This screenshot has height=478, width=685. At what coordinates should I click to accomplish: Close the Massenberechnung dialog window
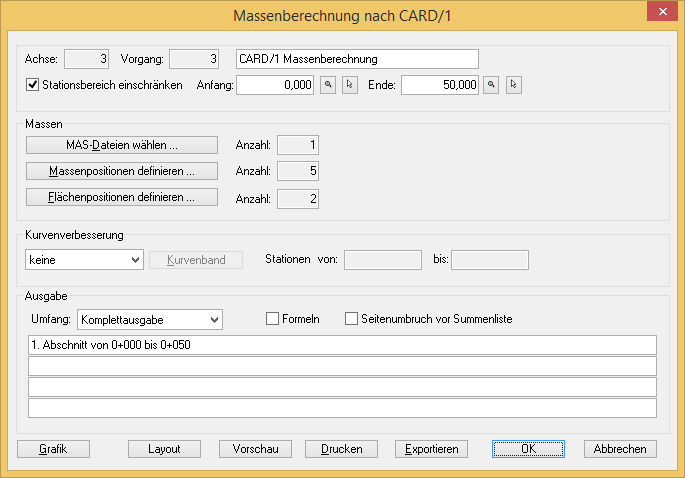[662, 12]
